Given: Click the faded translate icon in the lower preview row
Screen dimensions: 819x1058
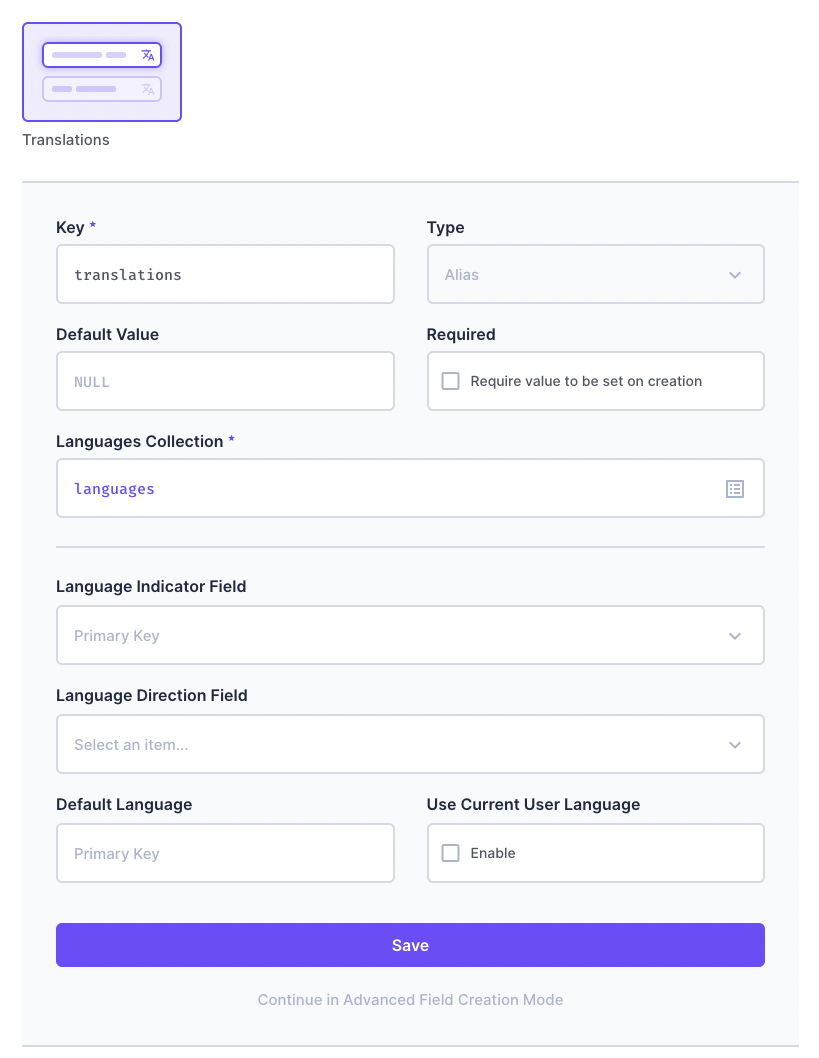Looking at the screenshot, I should click(148, 89).
